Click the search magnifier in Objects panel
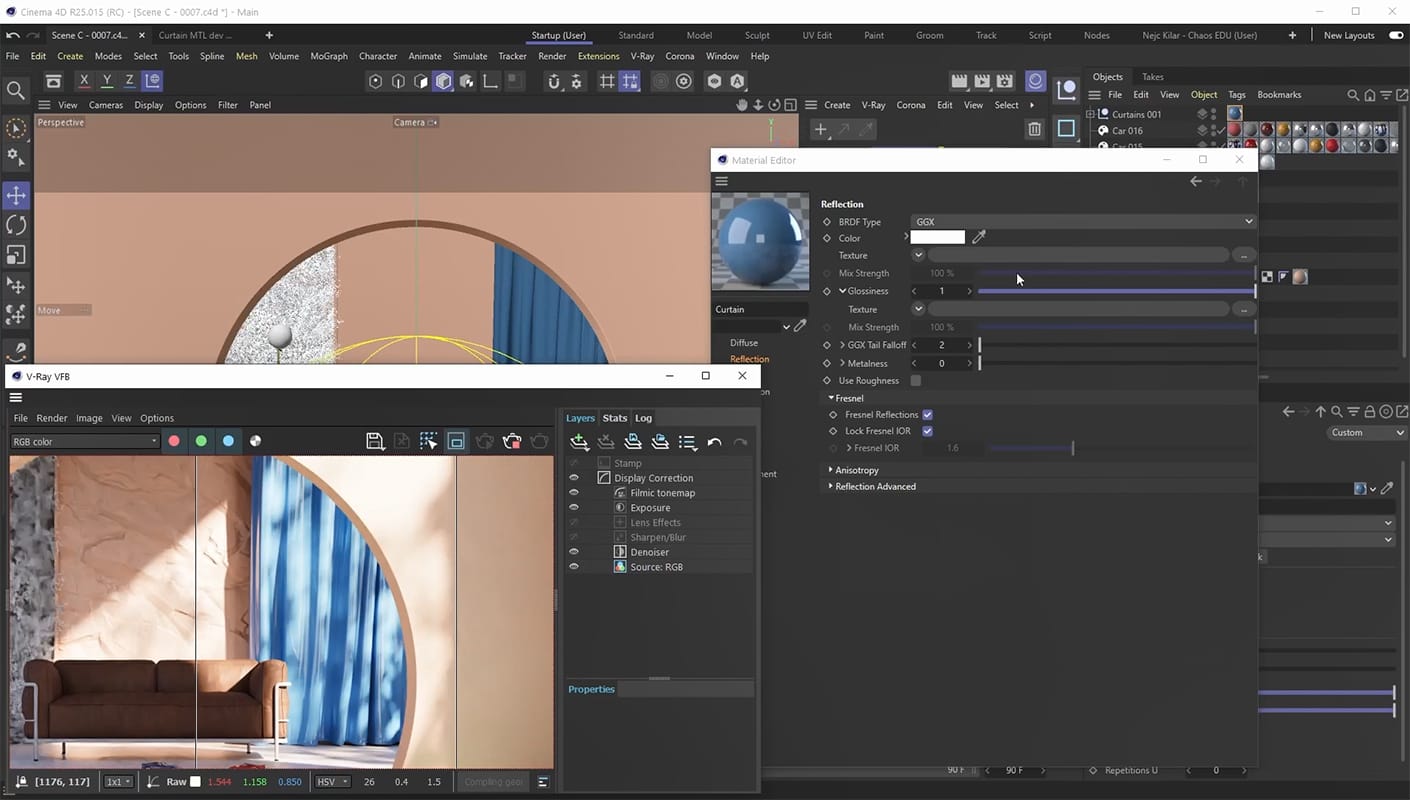The image size is (1410, 800). (1353, 95)
